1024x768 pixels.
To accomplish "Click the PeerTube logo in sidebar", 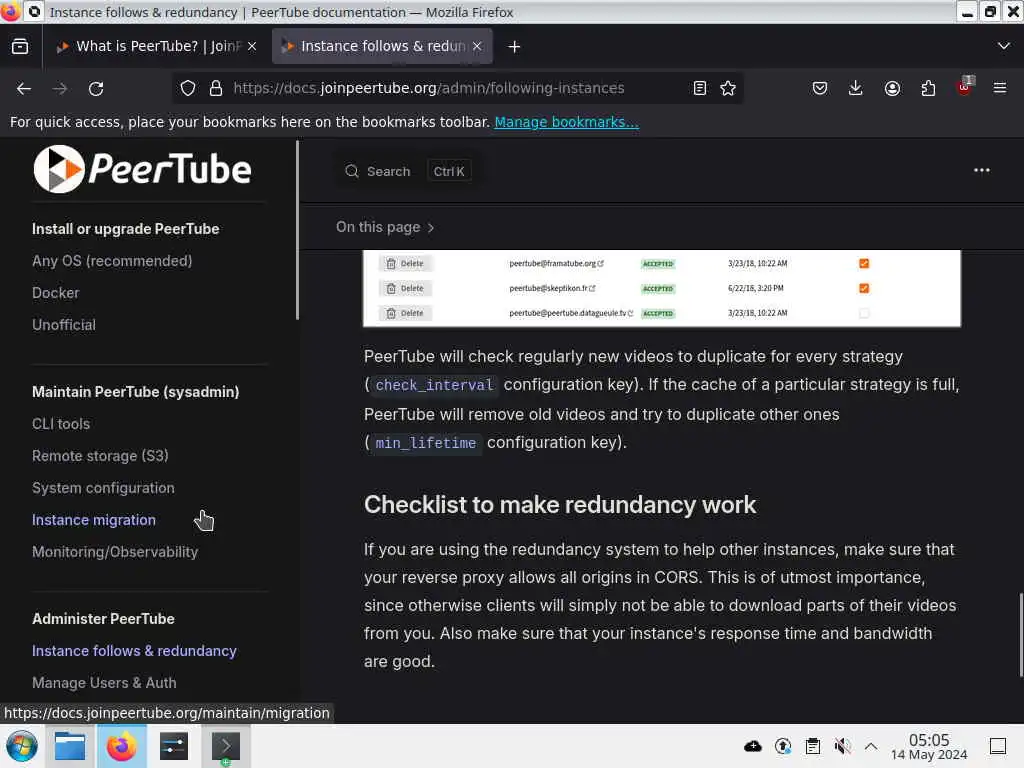I will (x=142, y=169).
